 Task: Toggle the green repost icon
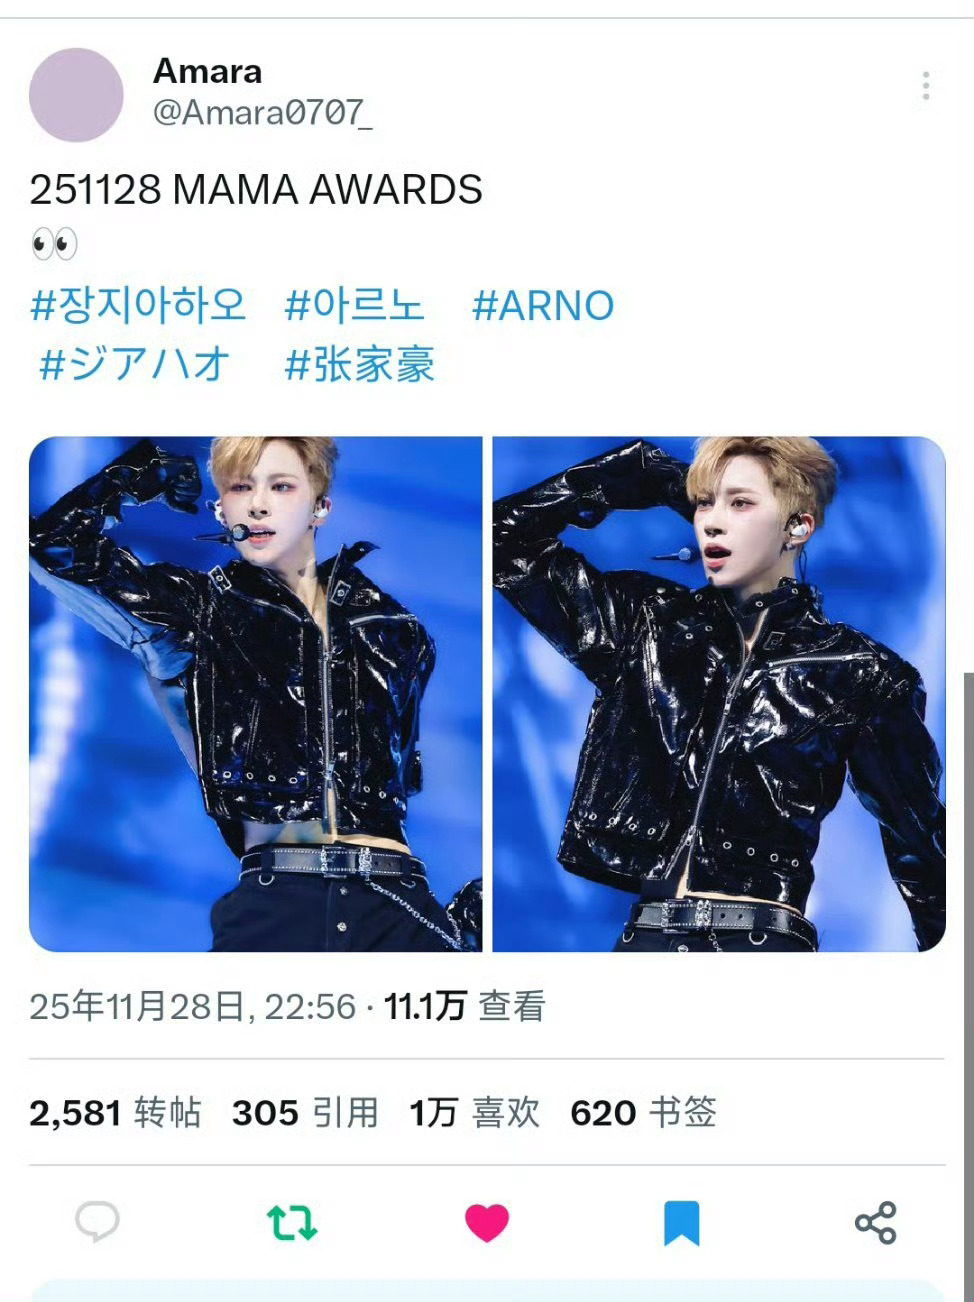[292, 1222]
